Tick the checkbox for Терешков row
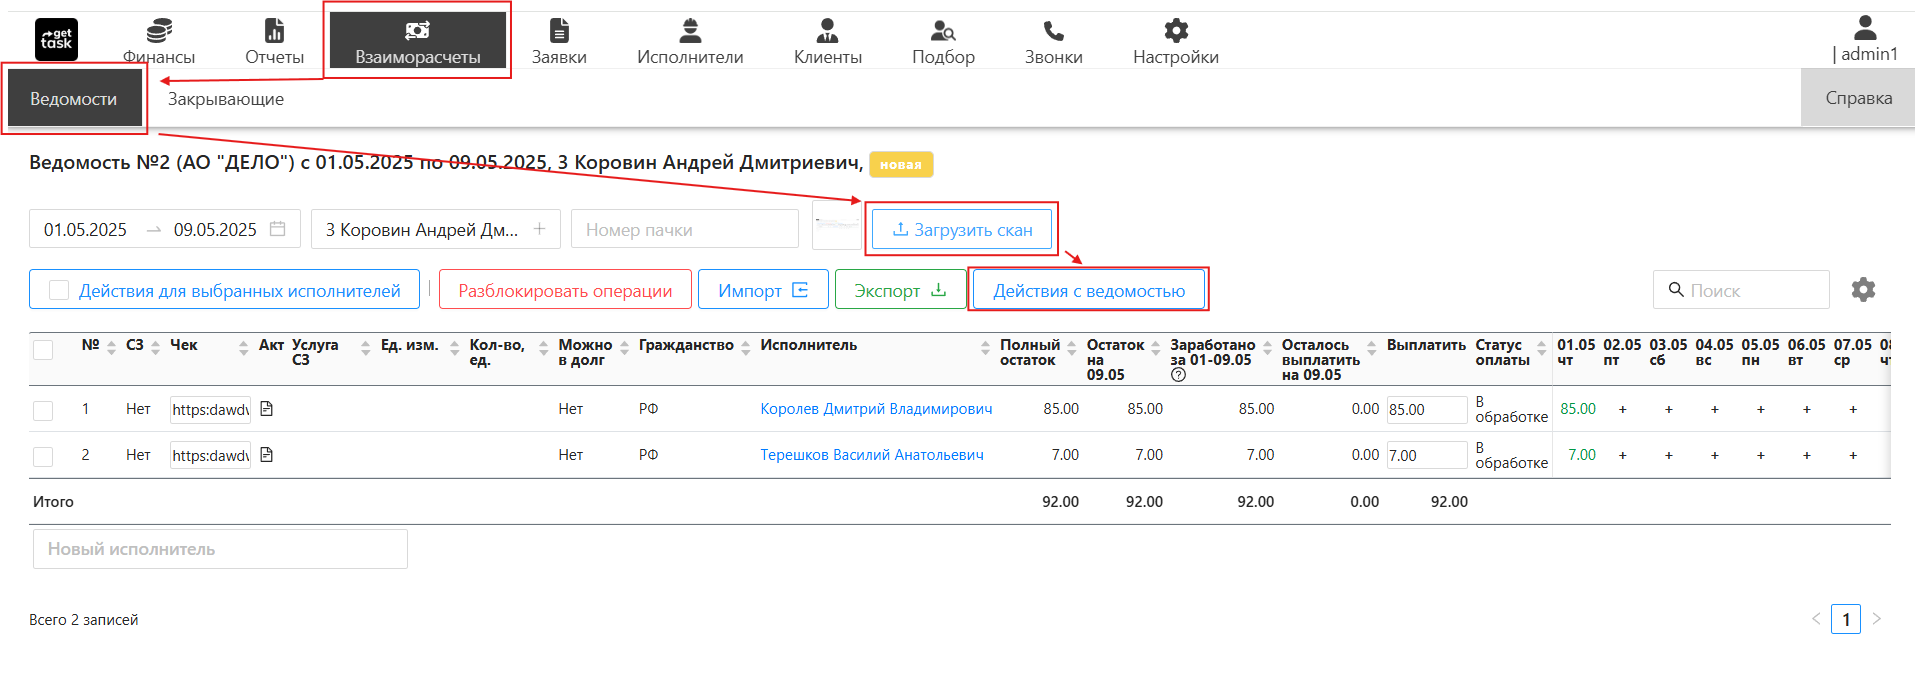The width and height of the screenshot is (1915, 695). (43, 456)
